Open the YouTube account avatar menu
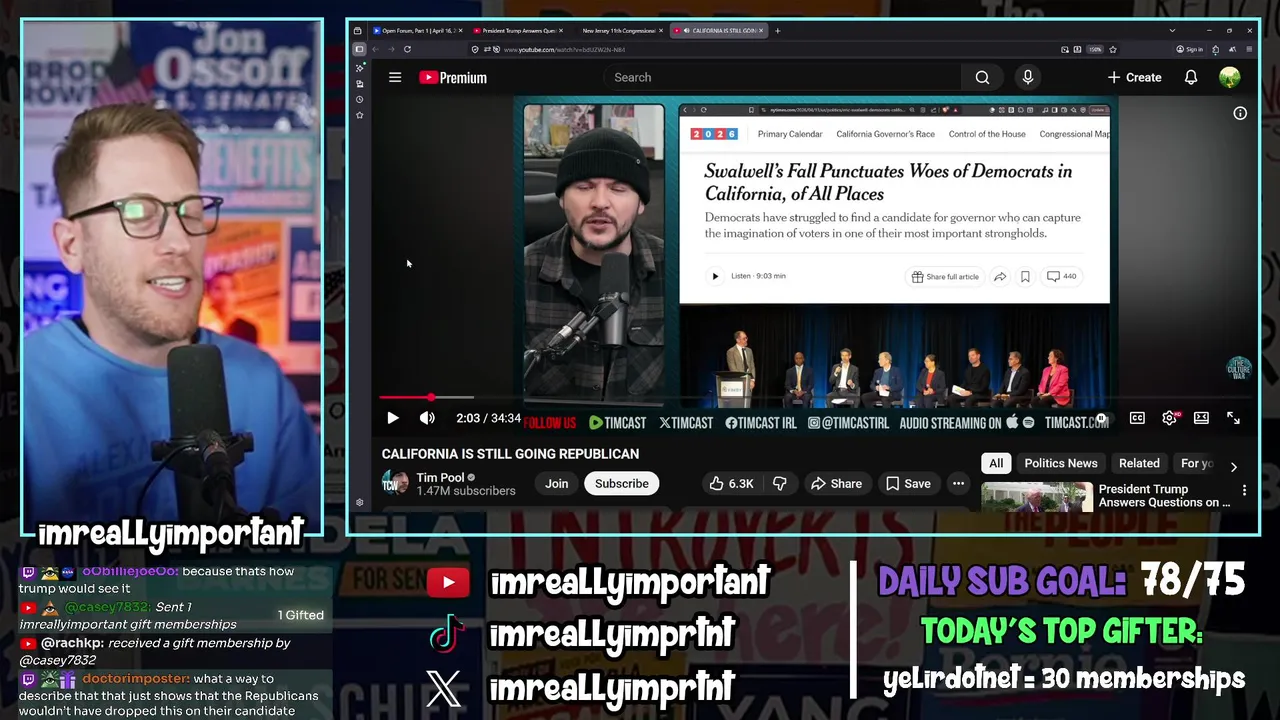This screenshot has height=720, width=1280. coord(1230,77)
